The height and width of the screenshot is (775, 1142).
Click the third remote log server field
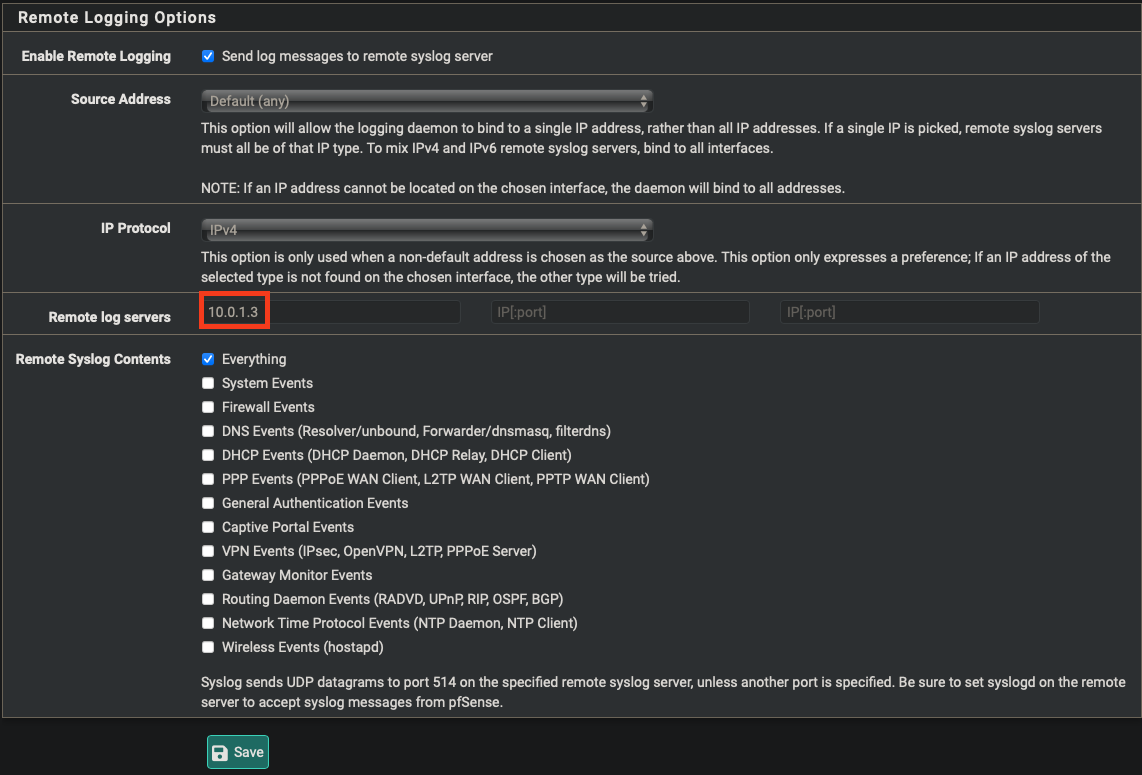909,312
